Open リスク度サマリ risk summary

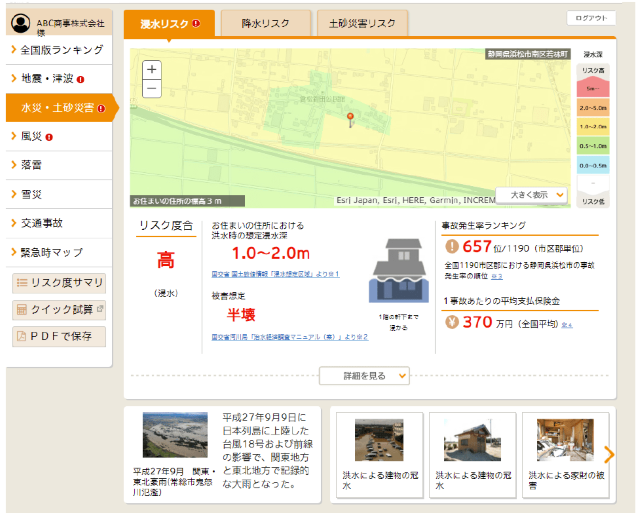click(x=59, y=282)
